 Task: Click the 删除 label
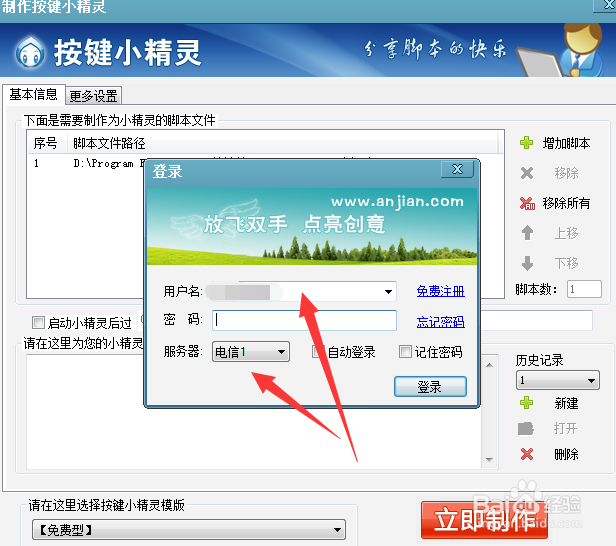[x=566, y=454]
